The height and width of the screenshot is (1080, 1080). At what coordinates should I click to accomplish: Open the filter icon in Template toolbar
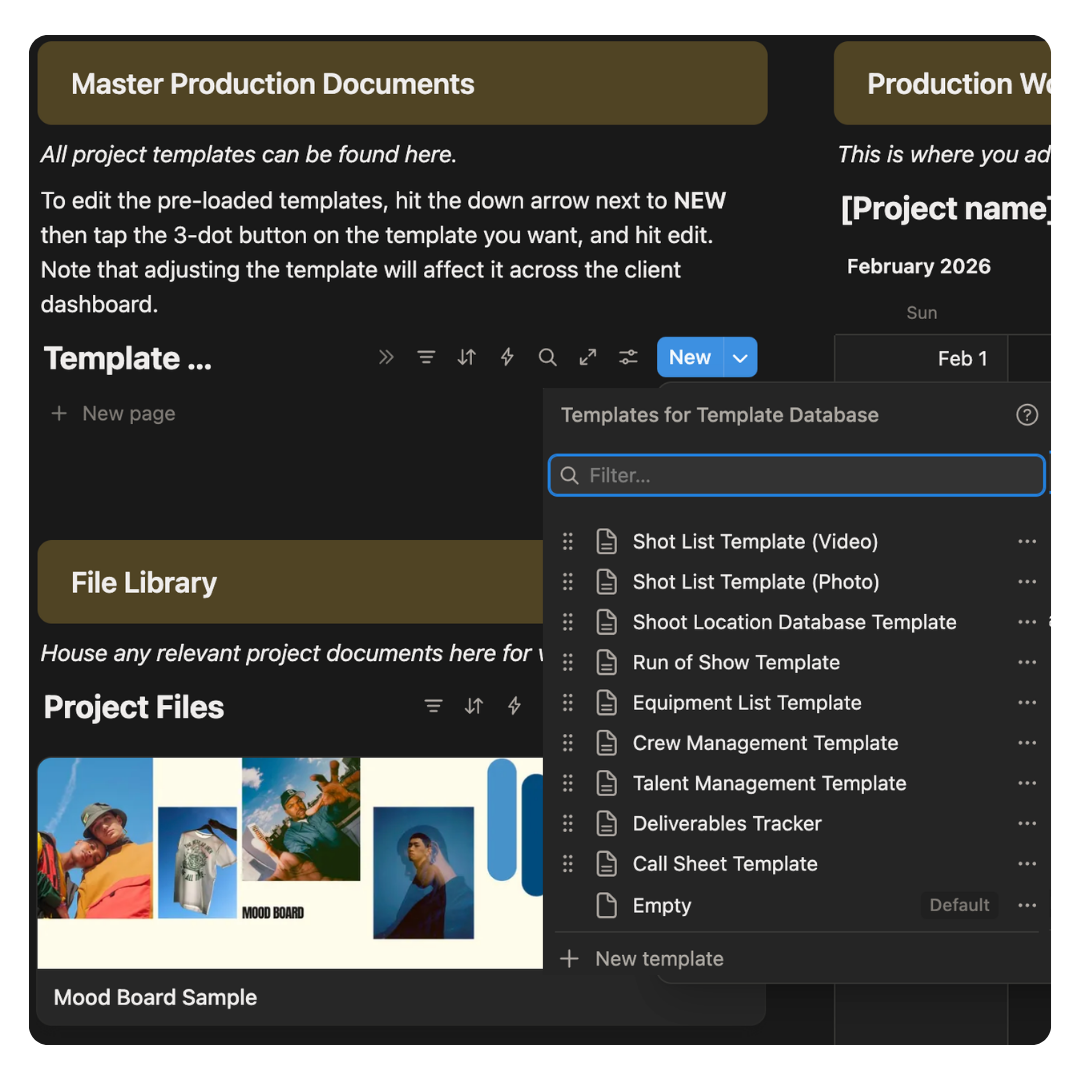(x=426, y=357)
